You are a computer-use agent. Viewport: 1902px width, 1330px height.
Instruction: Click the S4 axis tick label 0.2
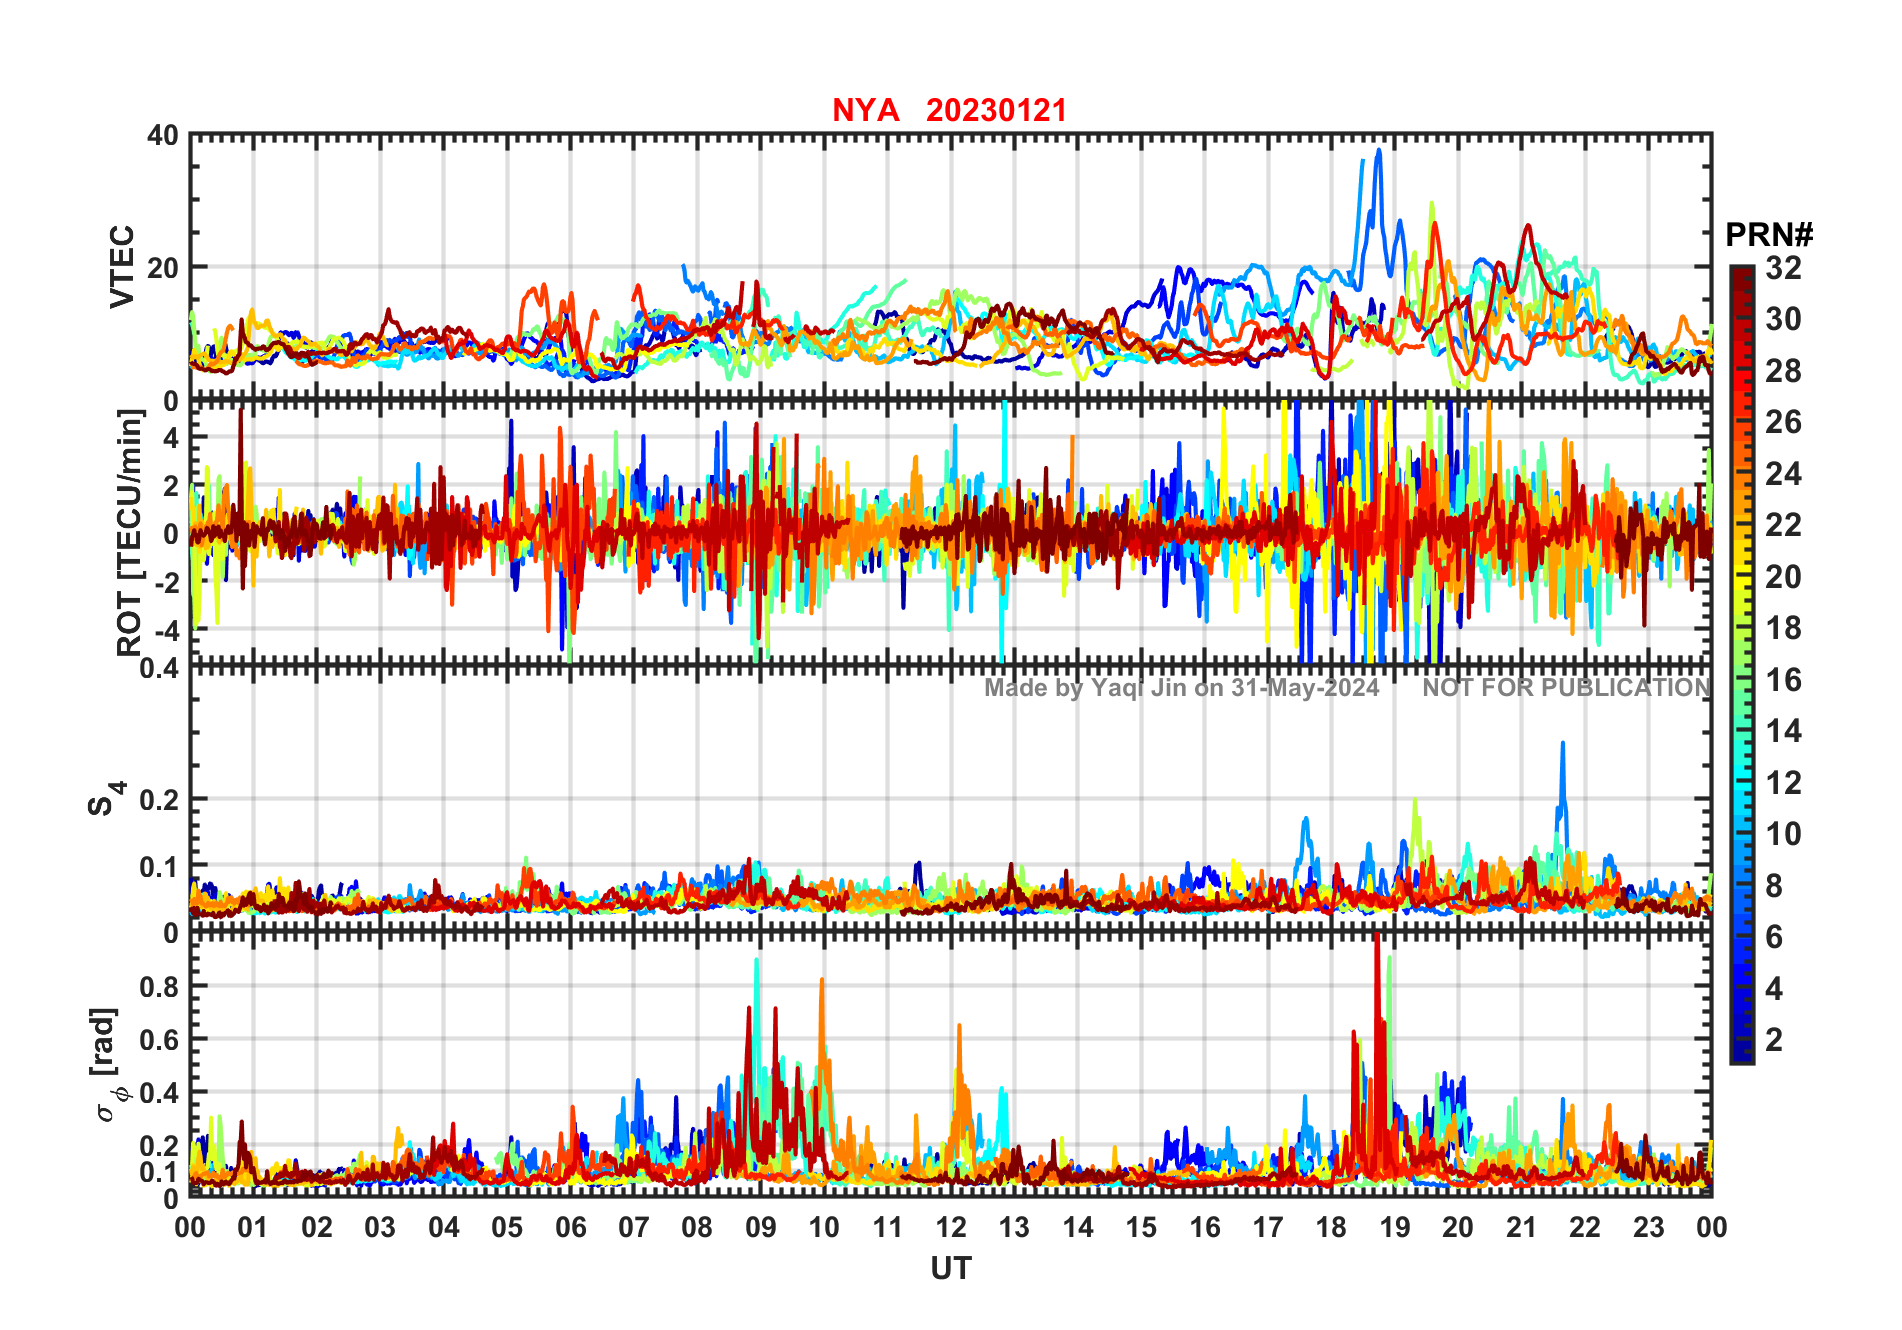[158, 800]
